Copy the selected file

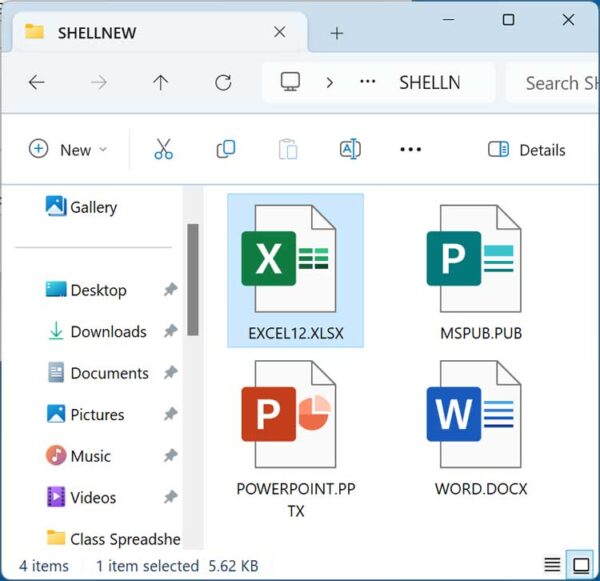tap(226, 149)
